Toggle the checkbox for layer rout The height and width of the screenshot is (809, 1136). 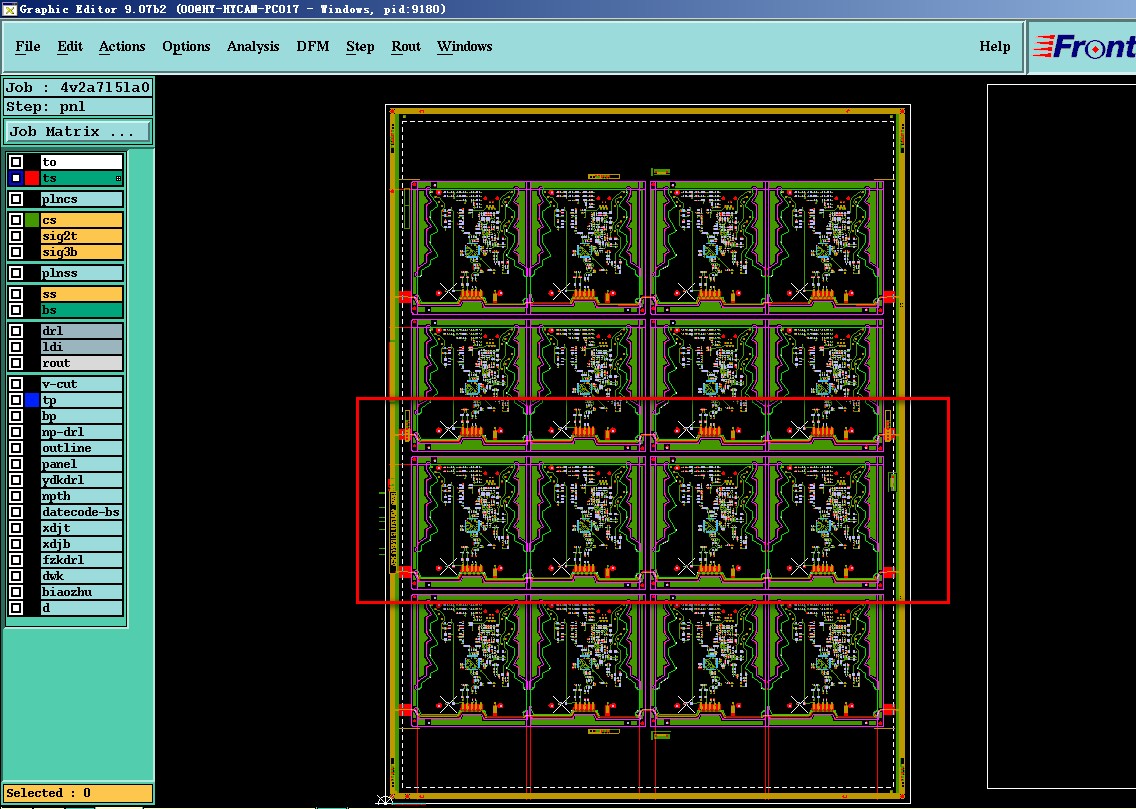16,363
